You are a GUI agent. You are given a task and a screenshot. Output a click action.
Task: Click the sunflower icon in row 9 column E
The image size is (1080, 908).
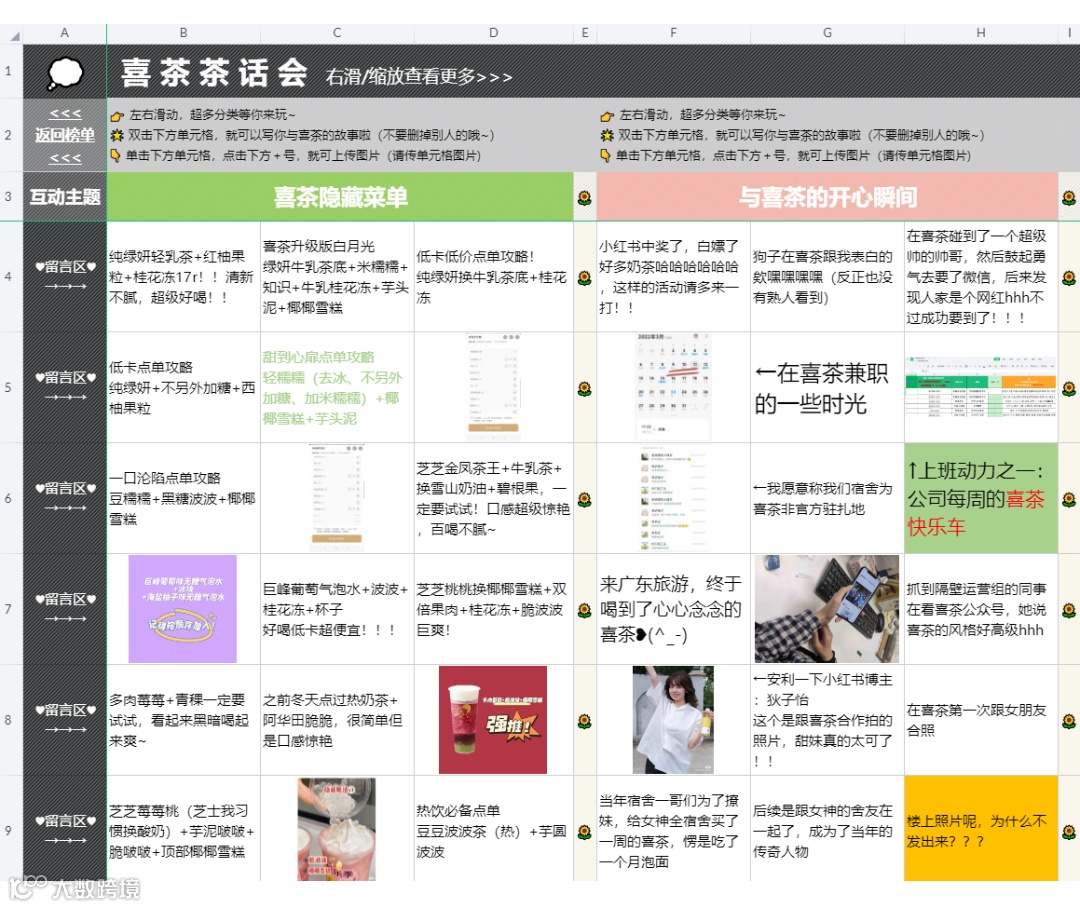point(585,832)
